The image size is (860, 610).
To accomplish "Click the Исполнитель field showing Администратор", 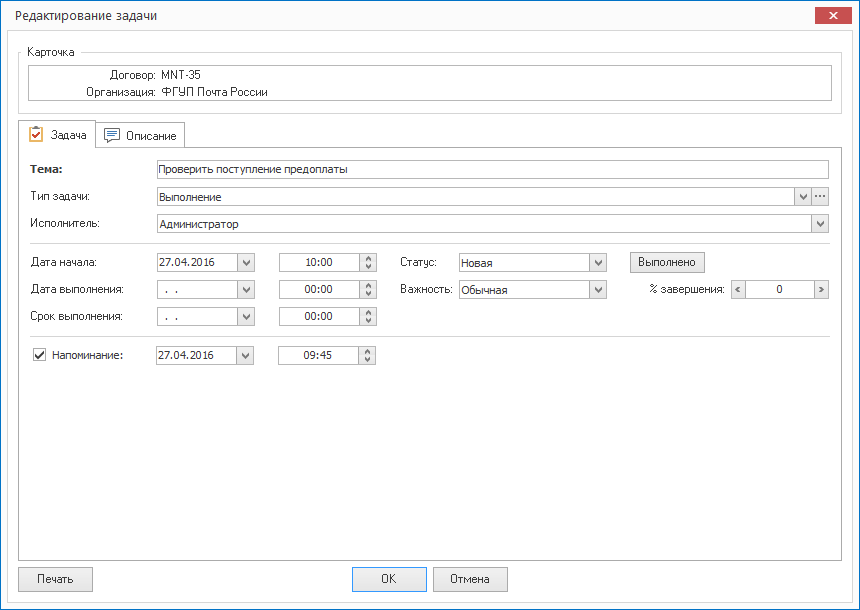I will pos(484,223).
